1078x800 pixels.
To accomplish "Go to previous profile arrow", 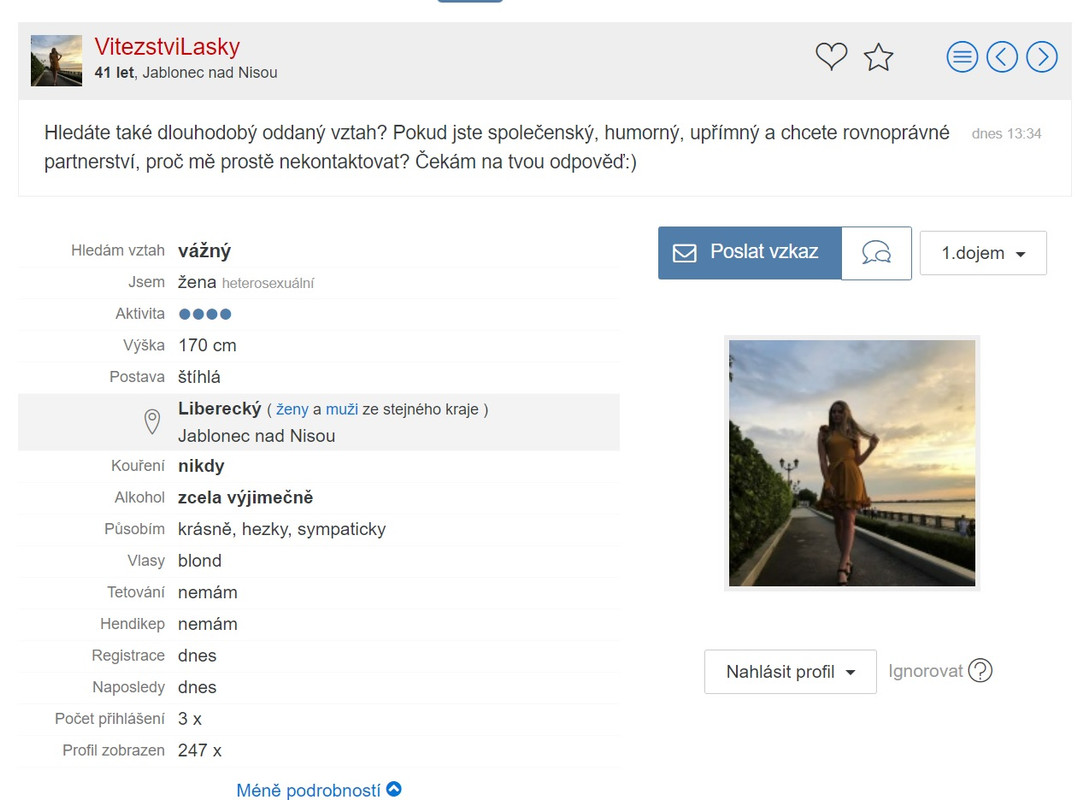I will click(1002, 57).
